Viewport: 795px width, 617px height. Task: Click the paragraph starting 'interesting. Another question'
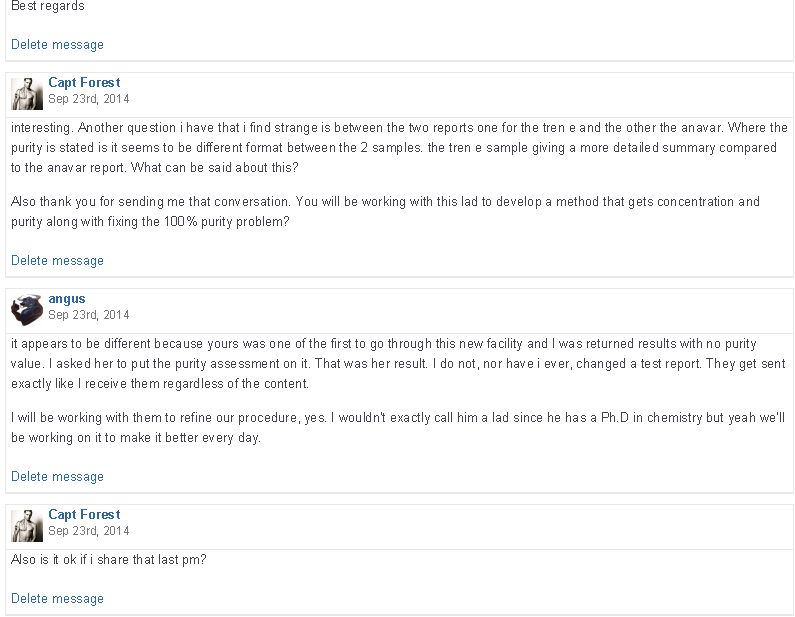(399, 148)
